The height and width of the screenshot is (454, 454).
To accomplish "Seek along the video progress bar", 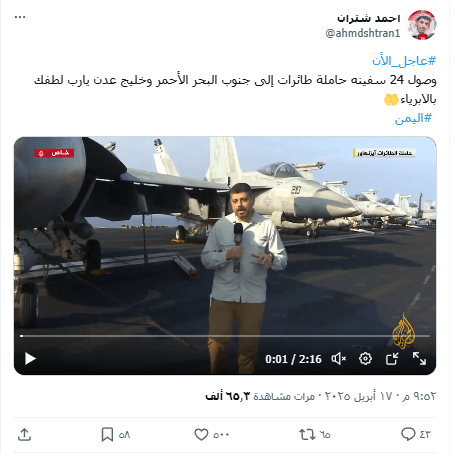I will 225,336.
